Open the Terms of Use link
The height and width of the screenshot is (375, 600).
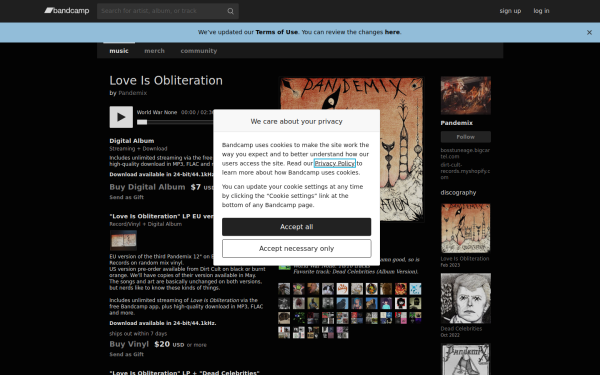pos(276,32)
